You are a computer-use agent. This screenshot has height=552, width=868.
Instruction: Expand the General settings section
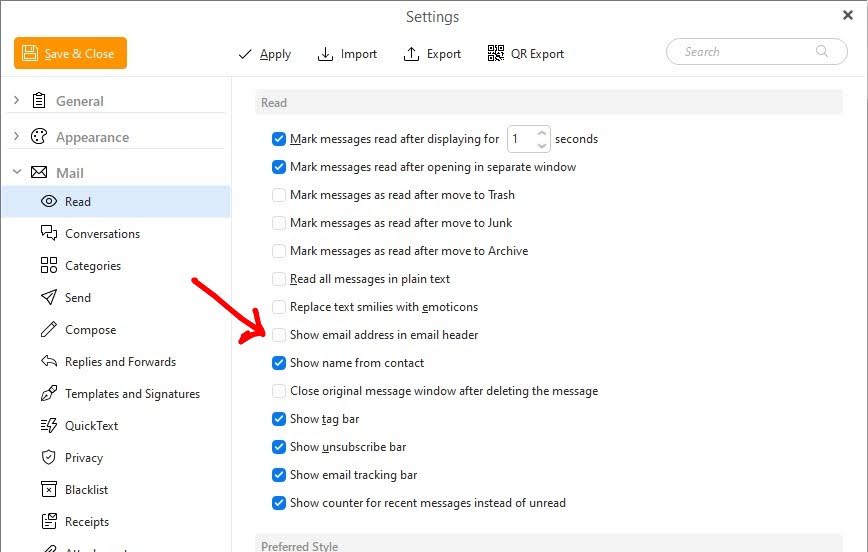17,101
